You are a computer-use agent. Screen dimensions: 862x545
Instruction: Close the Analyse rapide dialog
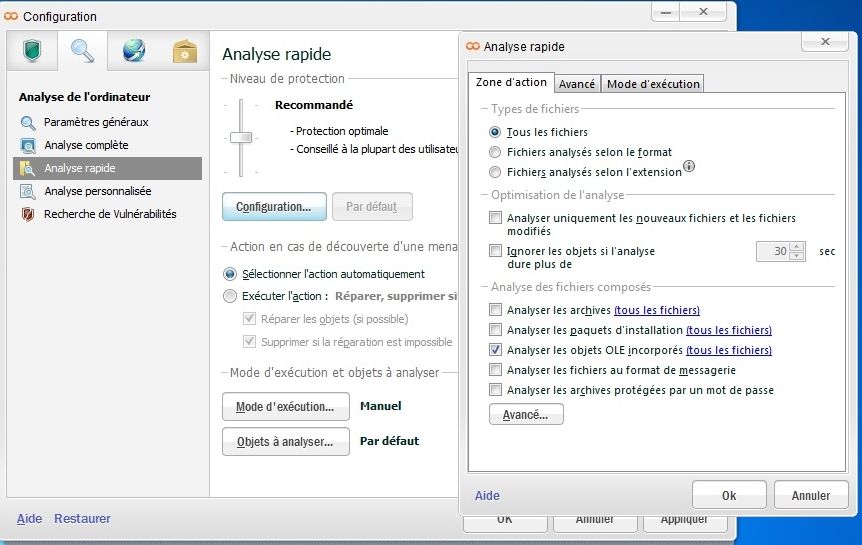pos(825,41)
